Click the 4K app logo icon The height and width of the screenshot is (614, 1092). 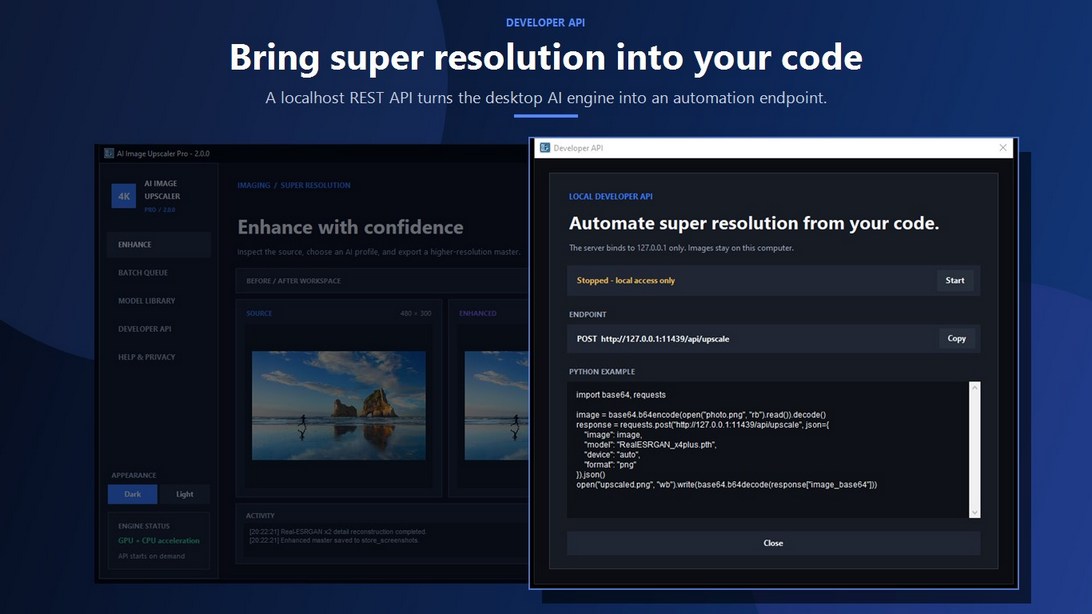(x=123, y=196)
